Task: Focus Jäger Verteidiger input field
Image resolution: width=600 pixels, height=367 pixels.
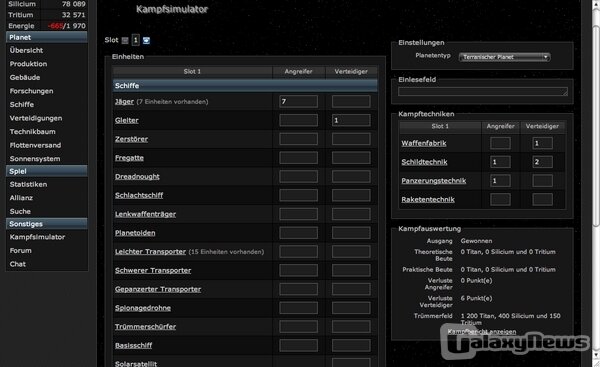Action: 351,101
